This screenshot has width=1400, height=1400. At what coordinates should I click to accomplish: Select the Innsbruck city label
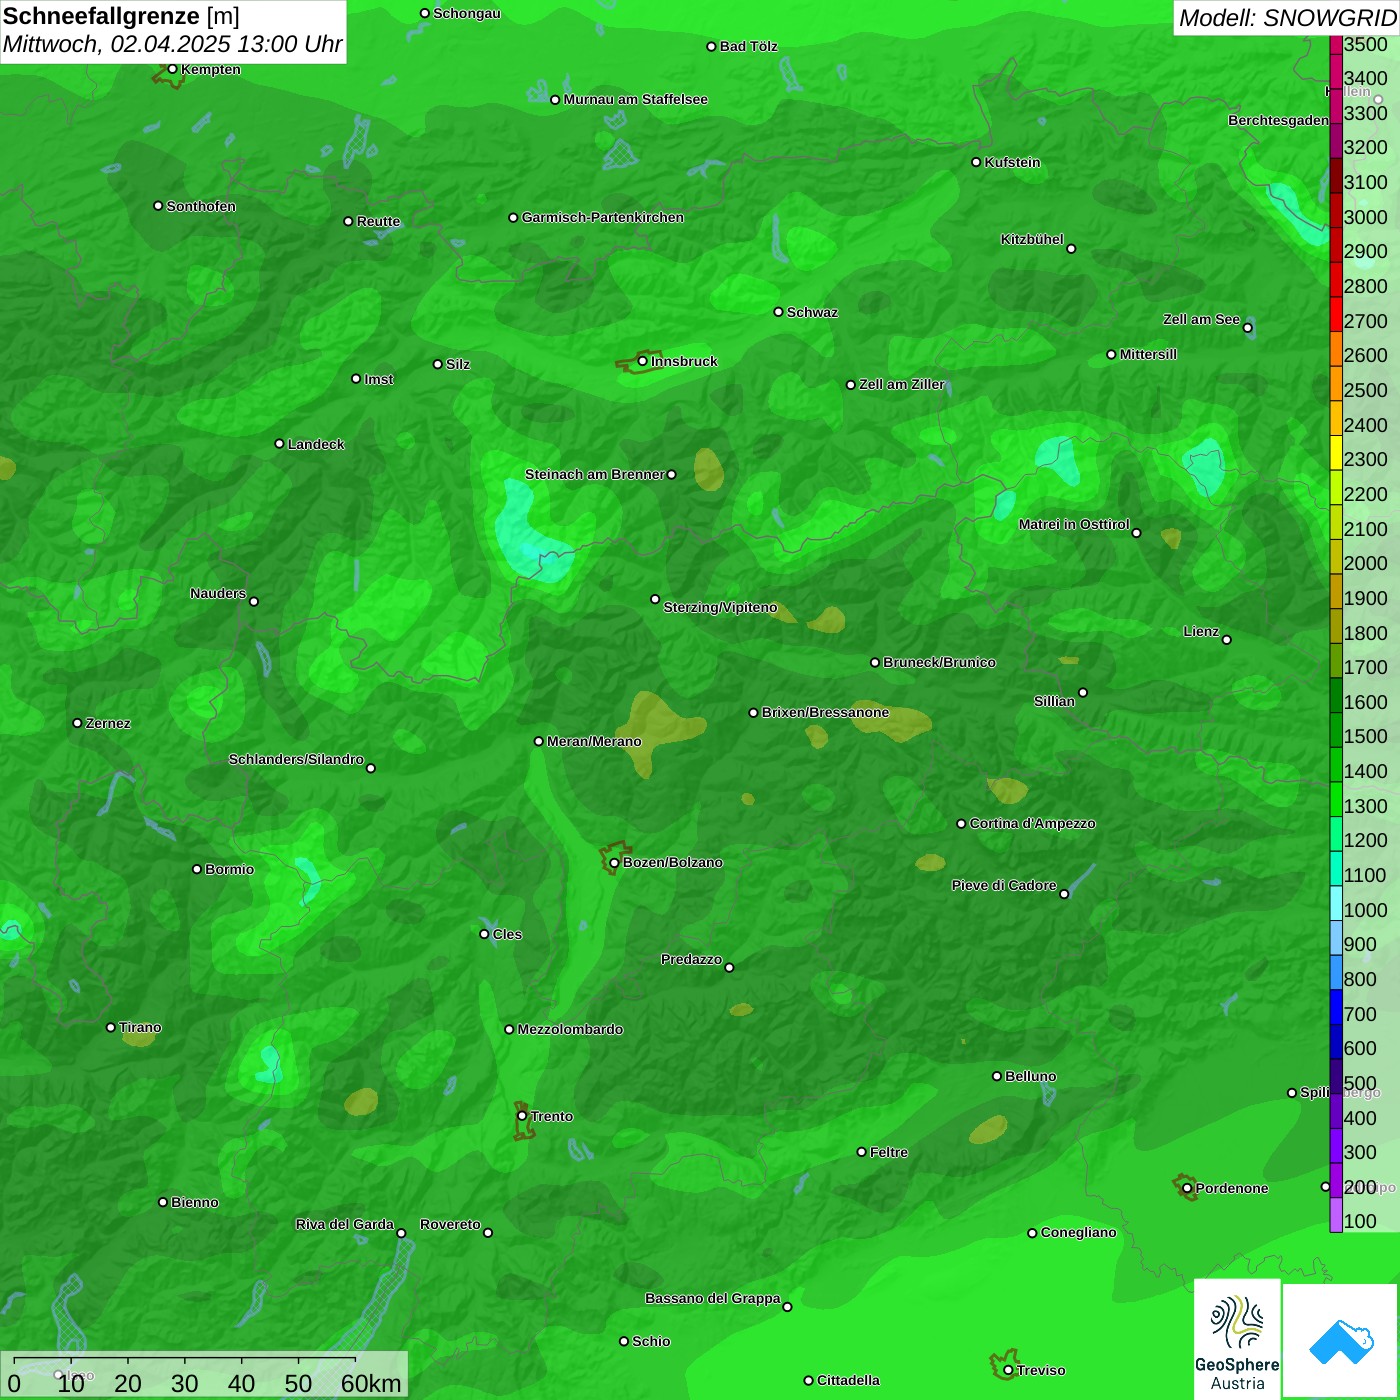684,361
